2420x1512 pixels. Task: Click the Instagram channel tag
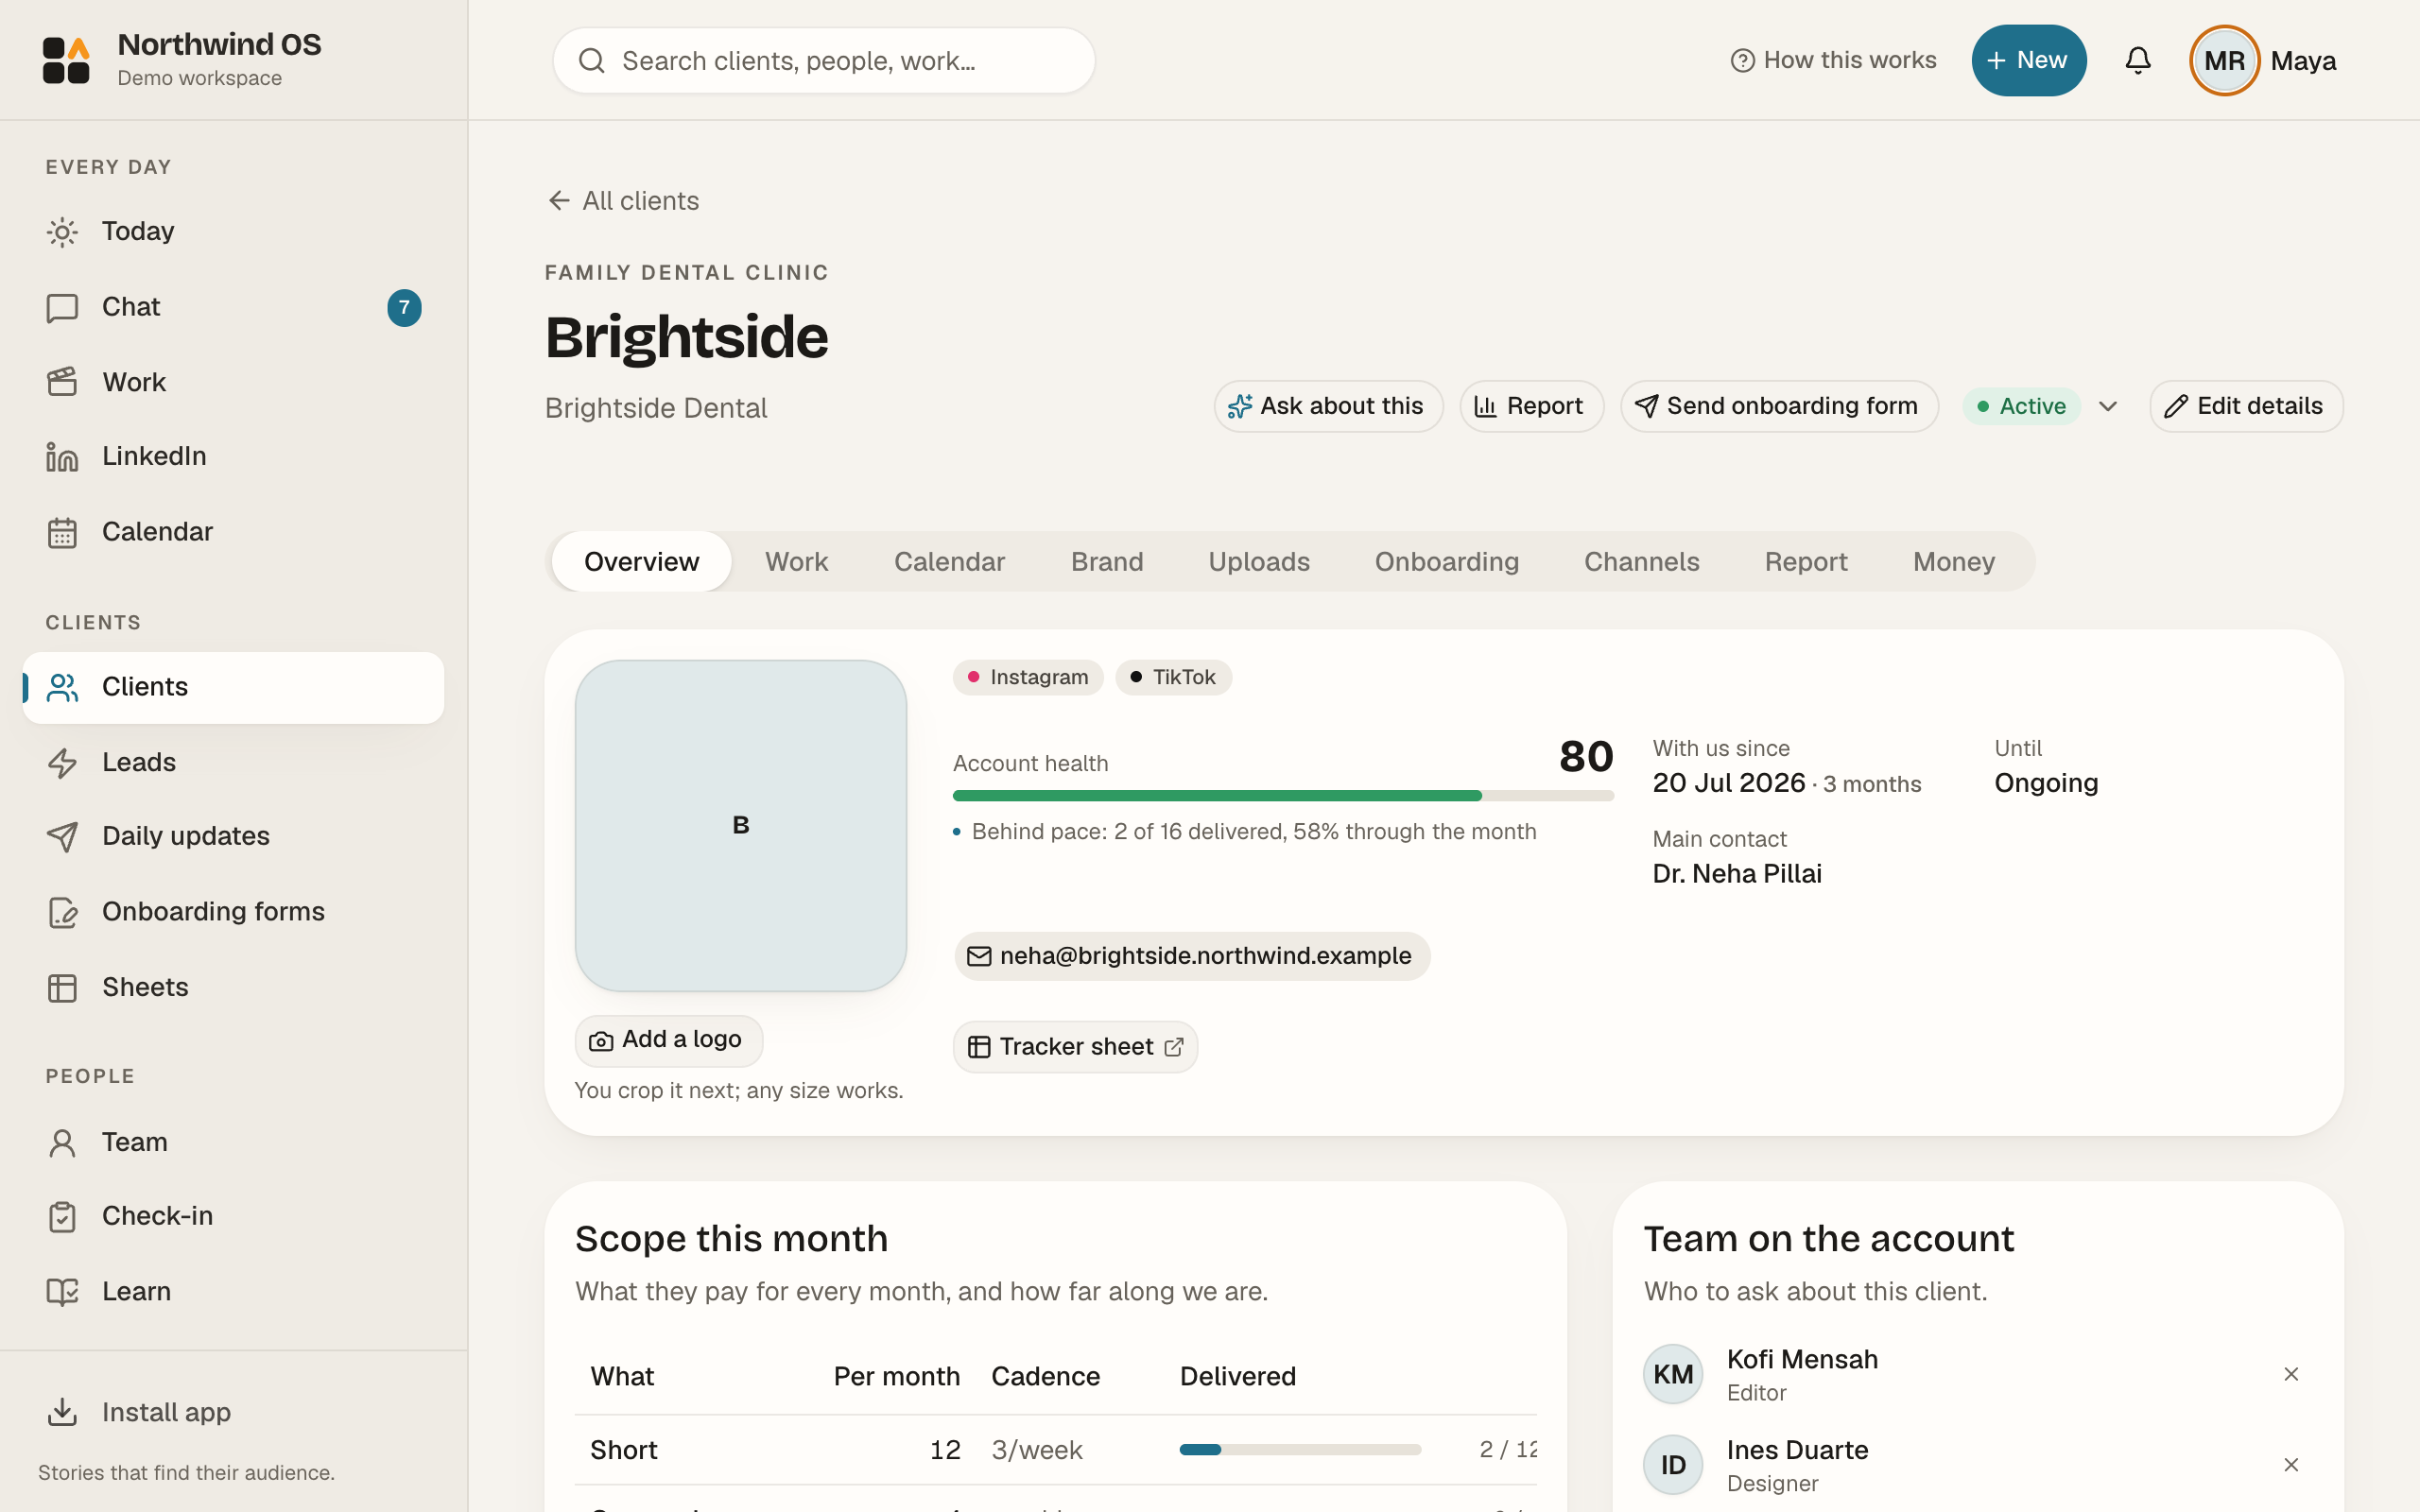tap(1028, 677)
